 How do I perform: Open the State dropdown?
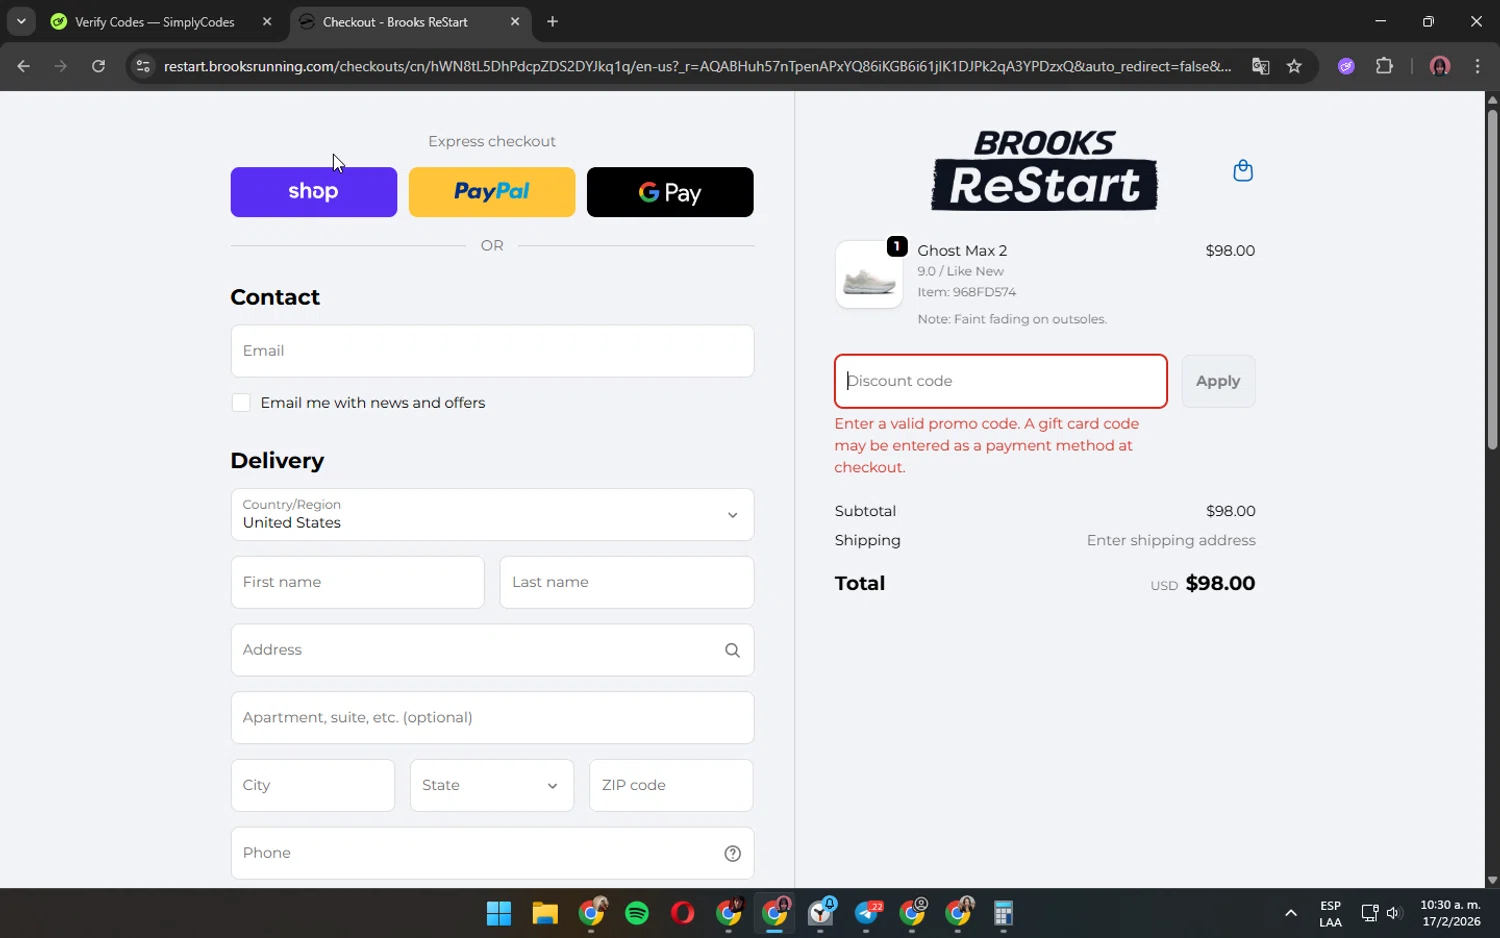pos(492,786)
